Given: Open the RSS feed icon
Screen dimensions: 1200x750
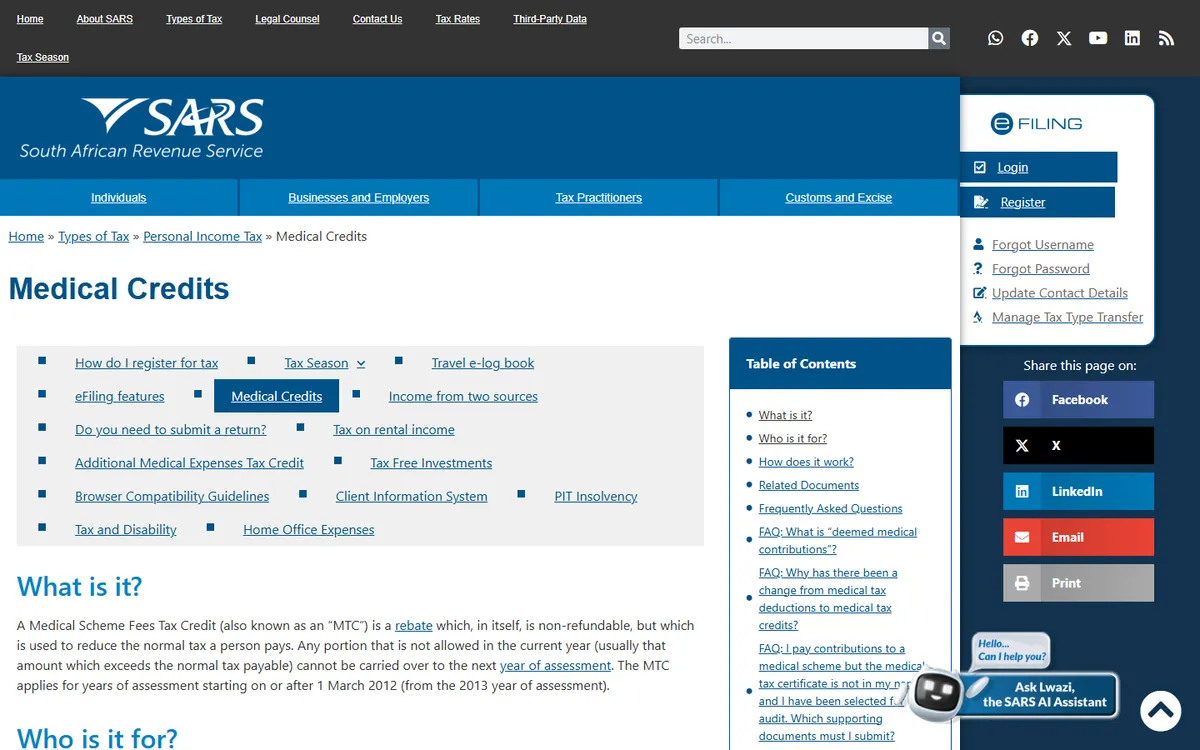Looking at the screenshot, I should tap(1166, 38).
